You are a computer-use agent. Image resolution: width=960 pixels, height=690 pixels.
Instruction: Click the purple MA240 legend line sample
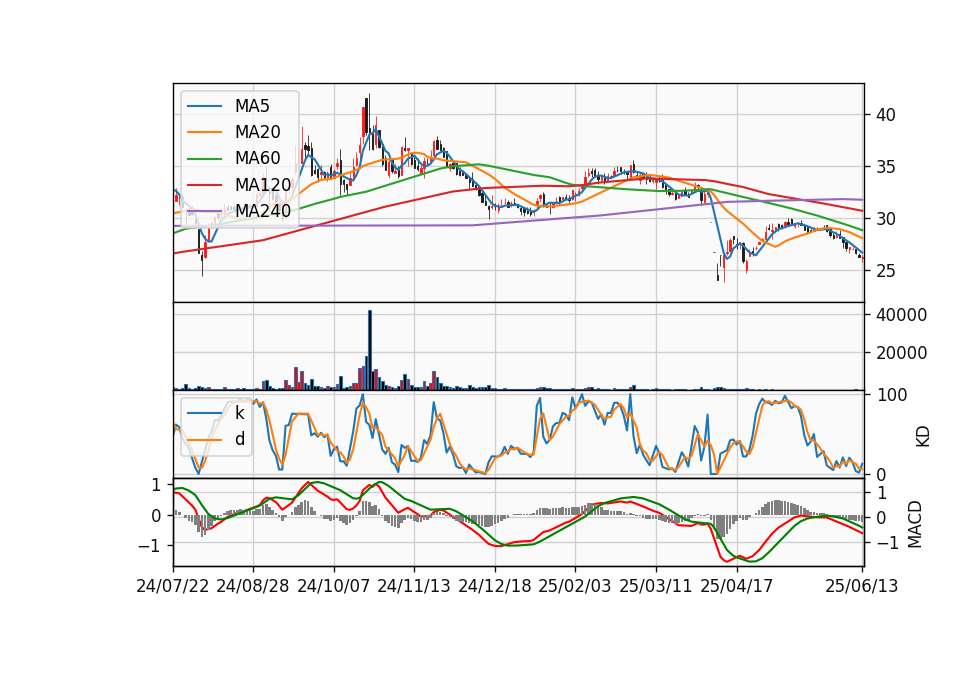[x=204, y=211]
